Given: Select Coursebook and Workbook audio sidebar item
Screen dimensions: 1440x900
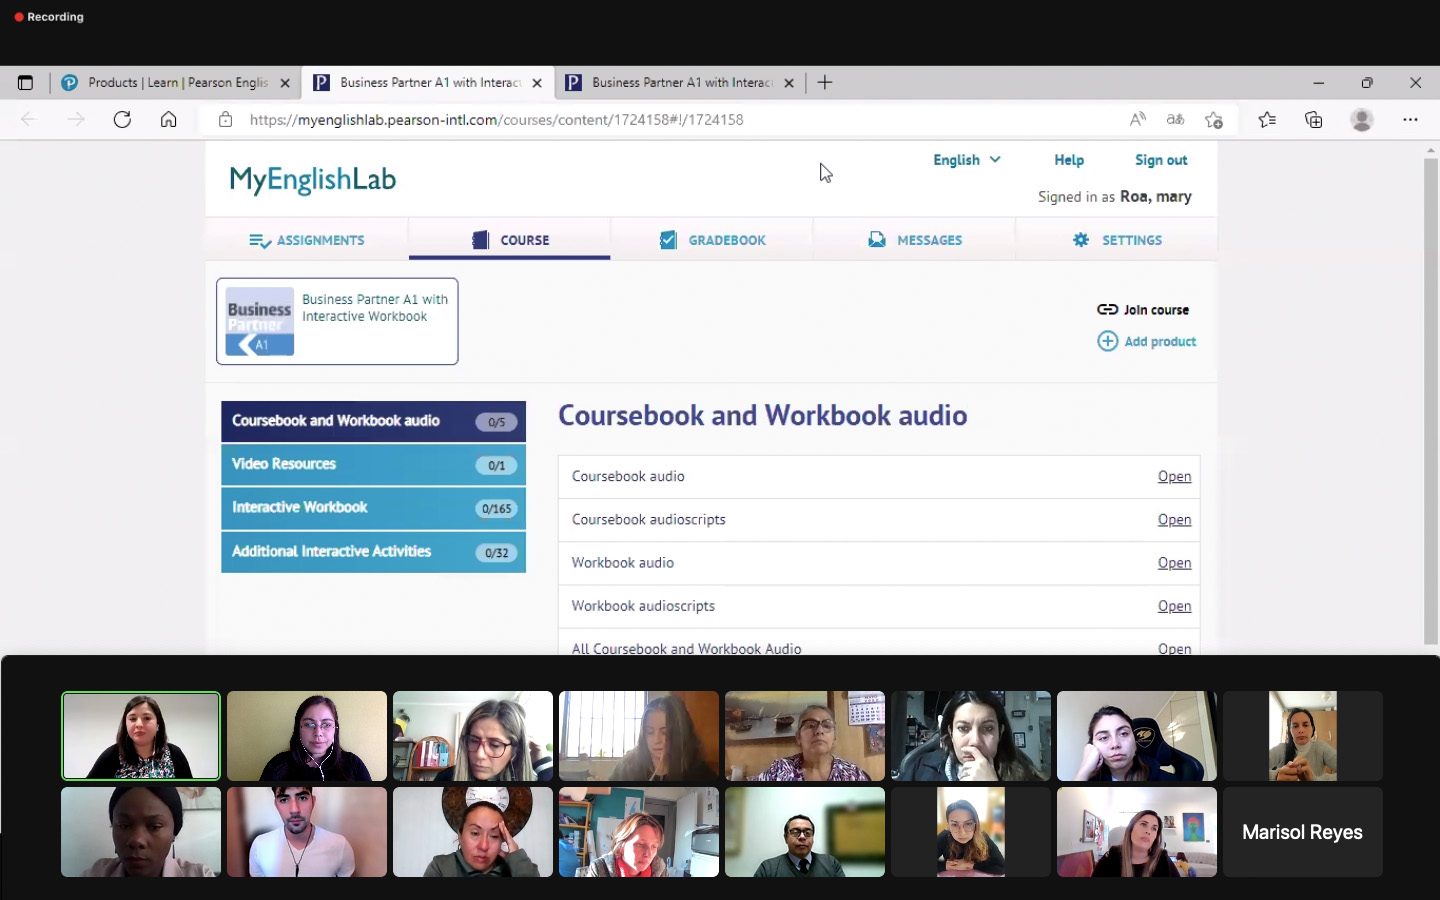Looking at the screenshot, I should (373, 421).
